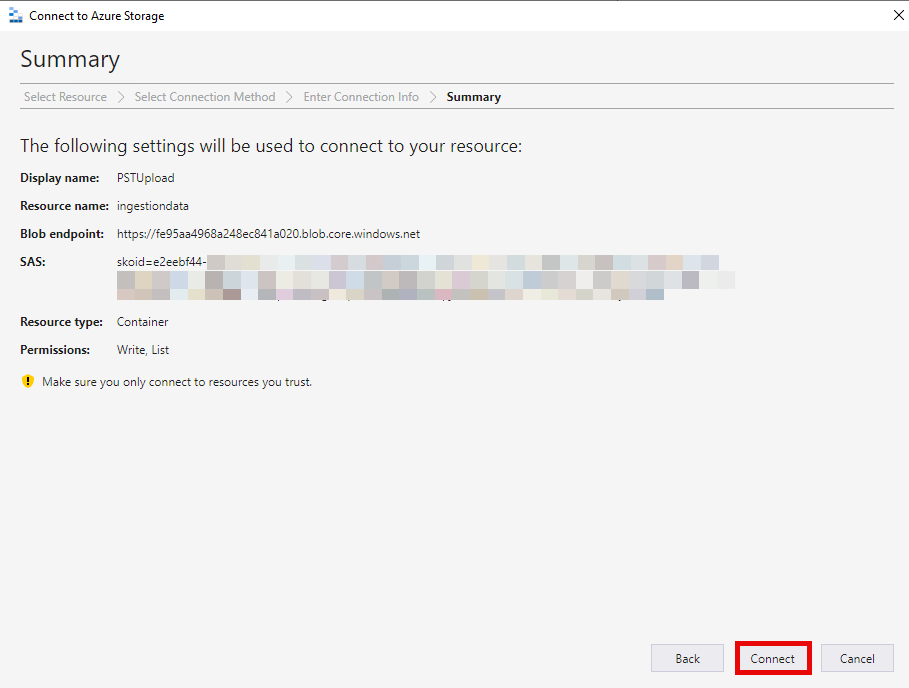This screenshot has width=909, height=688.
Task: Open the Enter Connection Info step
Action: coord(361,97)
